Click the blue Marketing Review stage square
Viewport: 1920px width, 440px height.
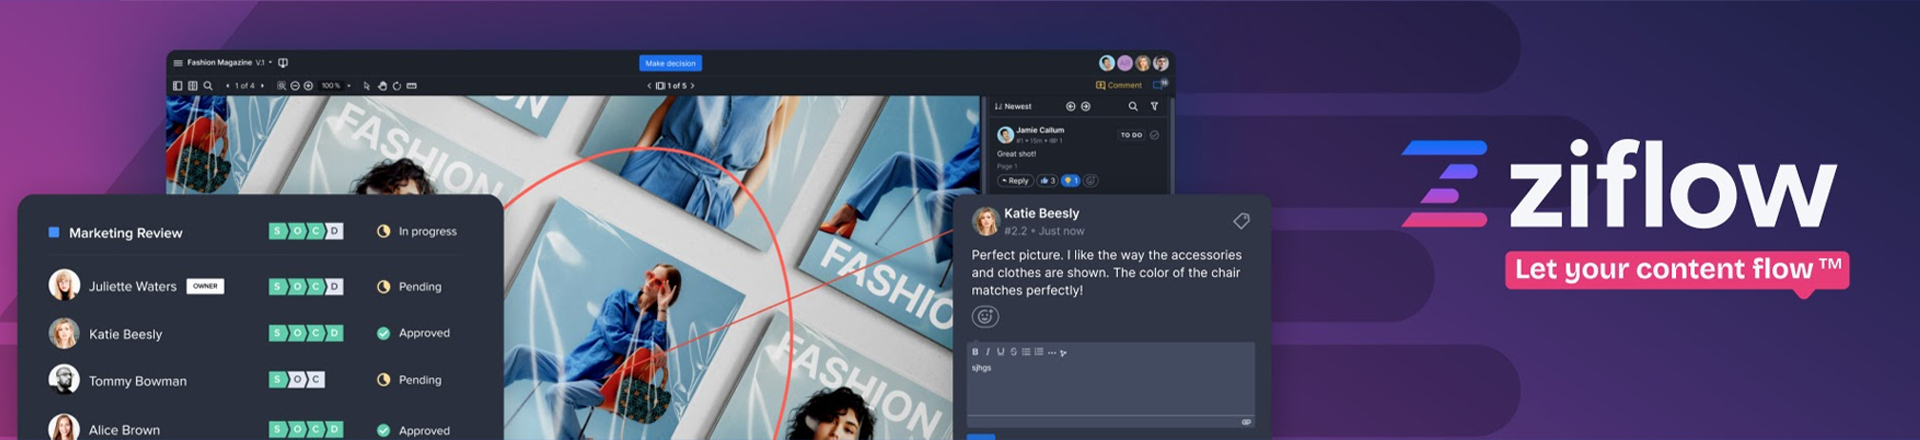point(54,233)
